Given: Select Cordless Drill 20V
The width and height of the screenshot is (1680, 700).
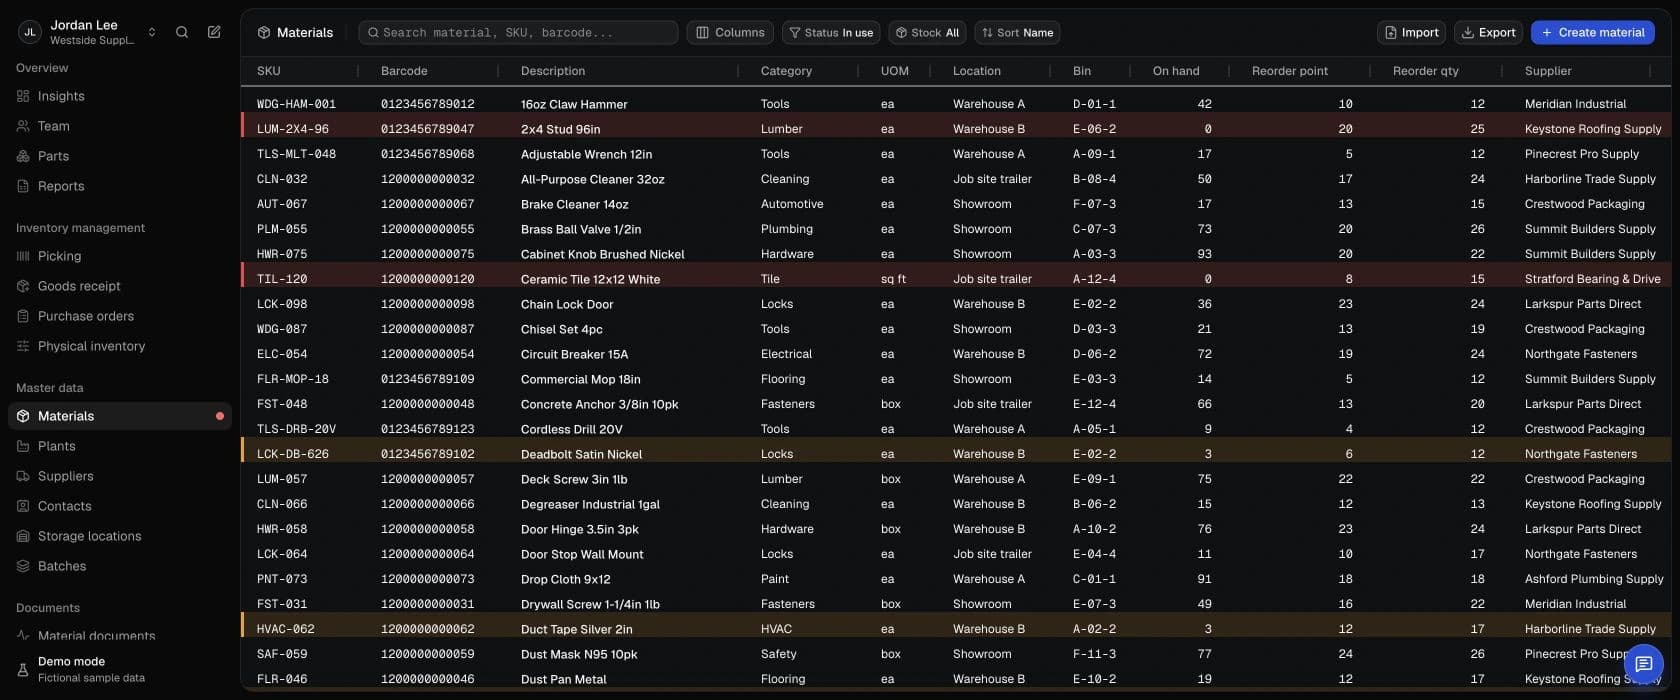Looking at the screenshot, I should [x=571, y=429].
